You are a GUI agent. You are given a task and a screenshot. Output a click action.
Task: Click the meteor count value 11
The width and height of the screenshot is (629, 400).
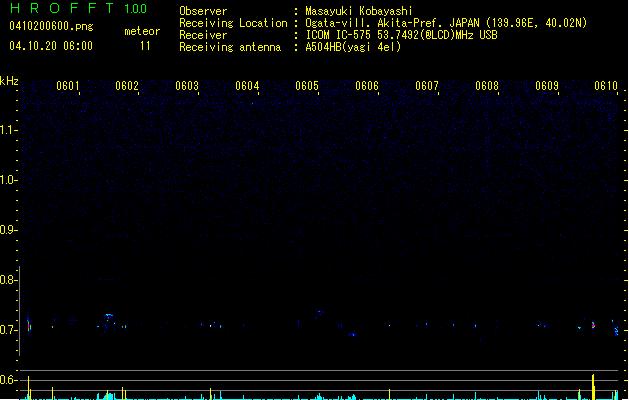[x=145, y=46]
